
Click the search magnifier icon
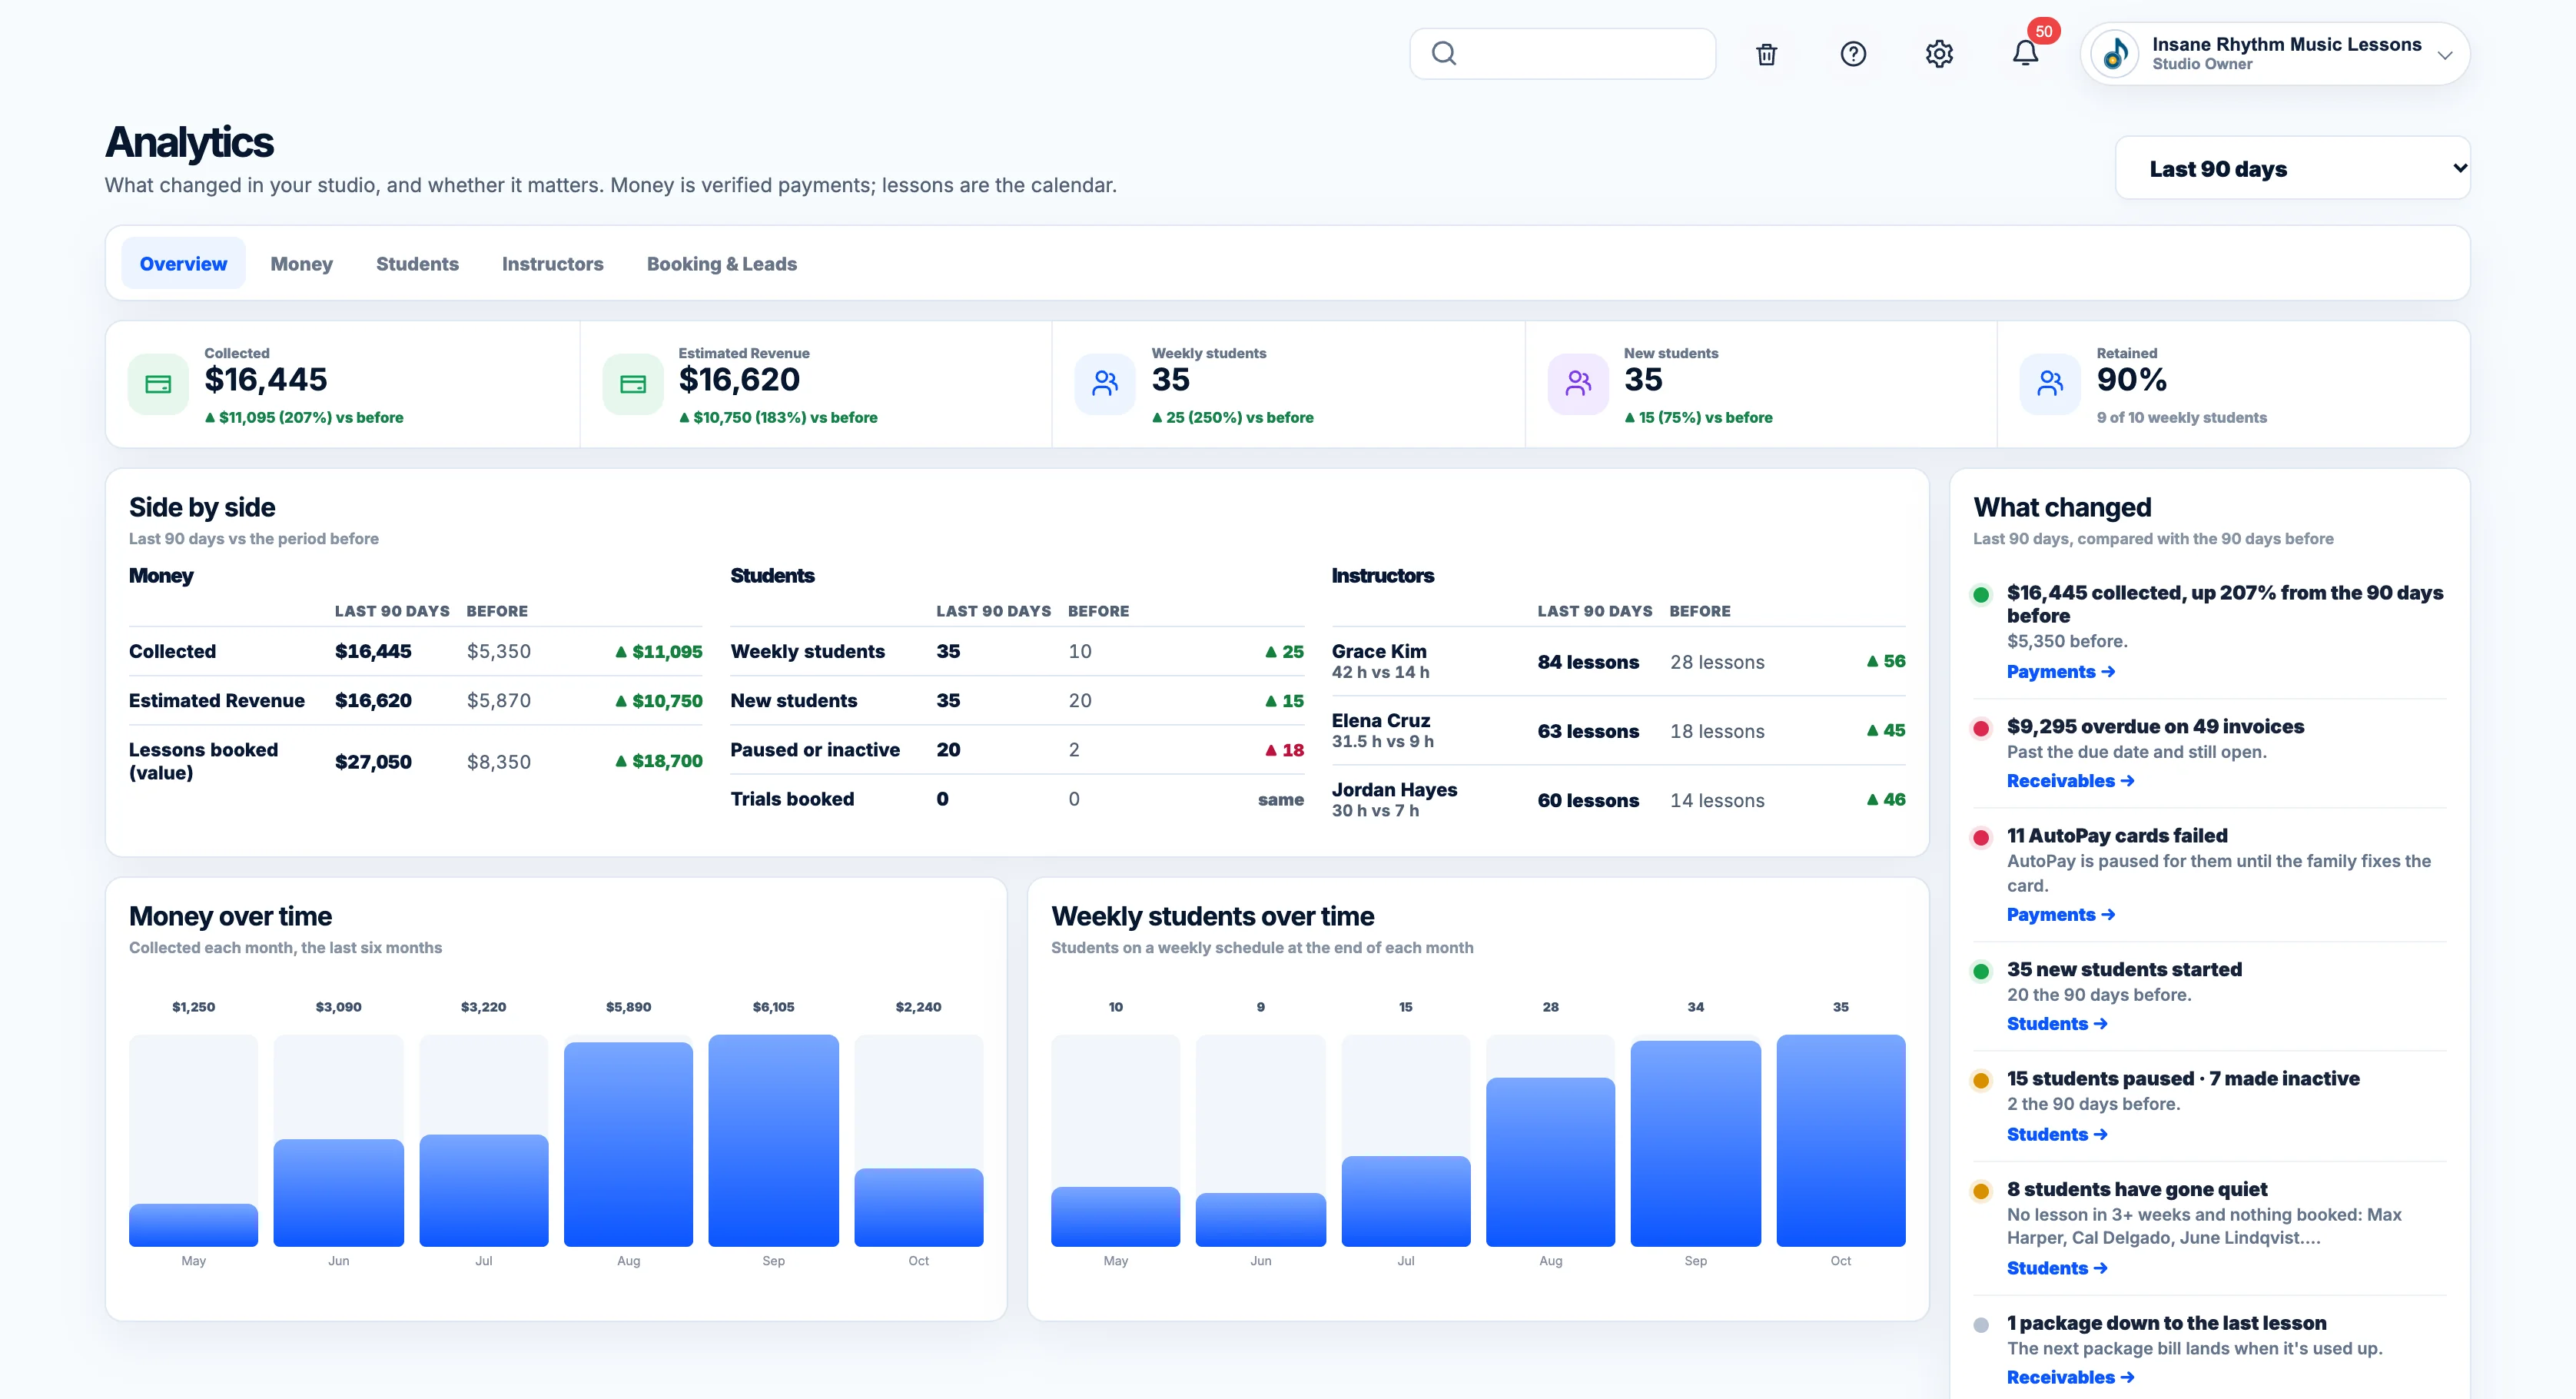coord(1443,53)
